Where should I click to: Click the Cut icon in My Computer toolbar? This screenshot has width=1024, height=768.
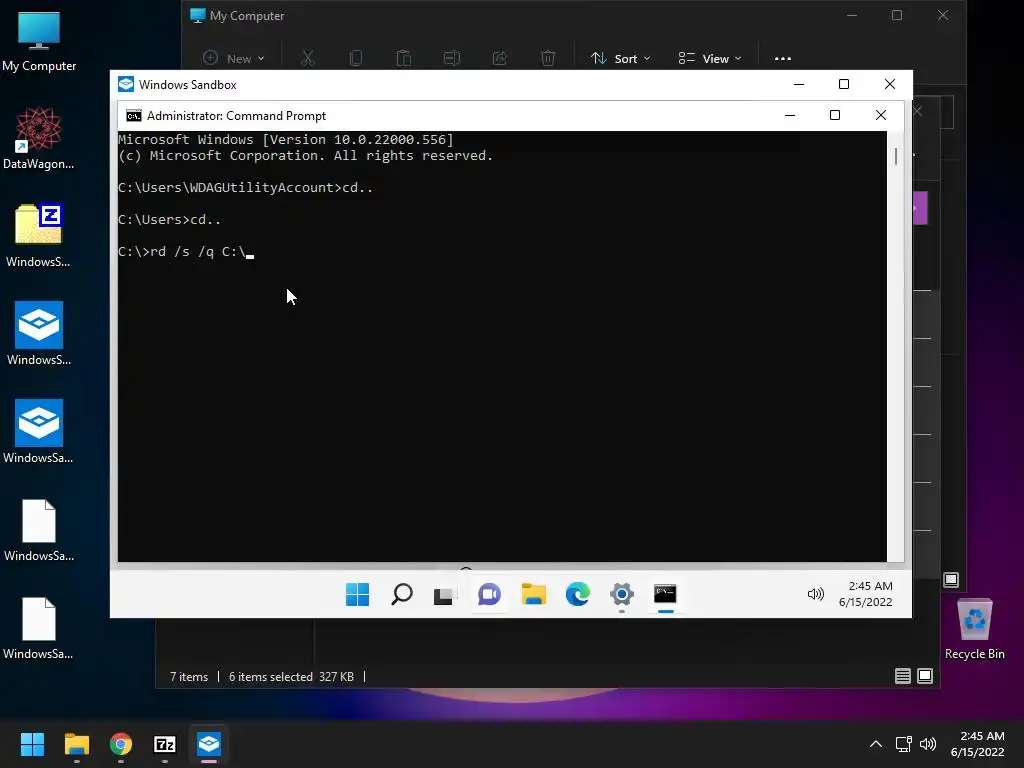coord(308,58)
